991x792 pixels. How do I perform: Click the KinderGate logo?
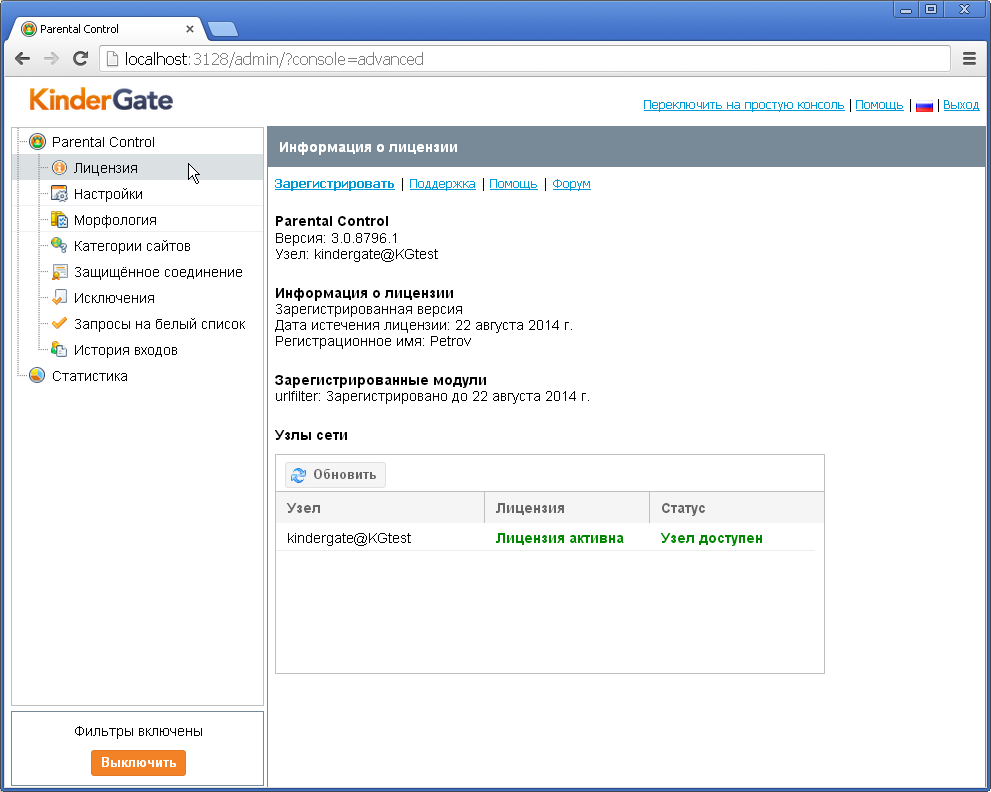click(x=101, y=100)
